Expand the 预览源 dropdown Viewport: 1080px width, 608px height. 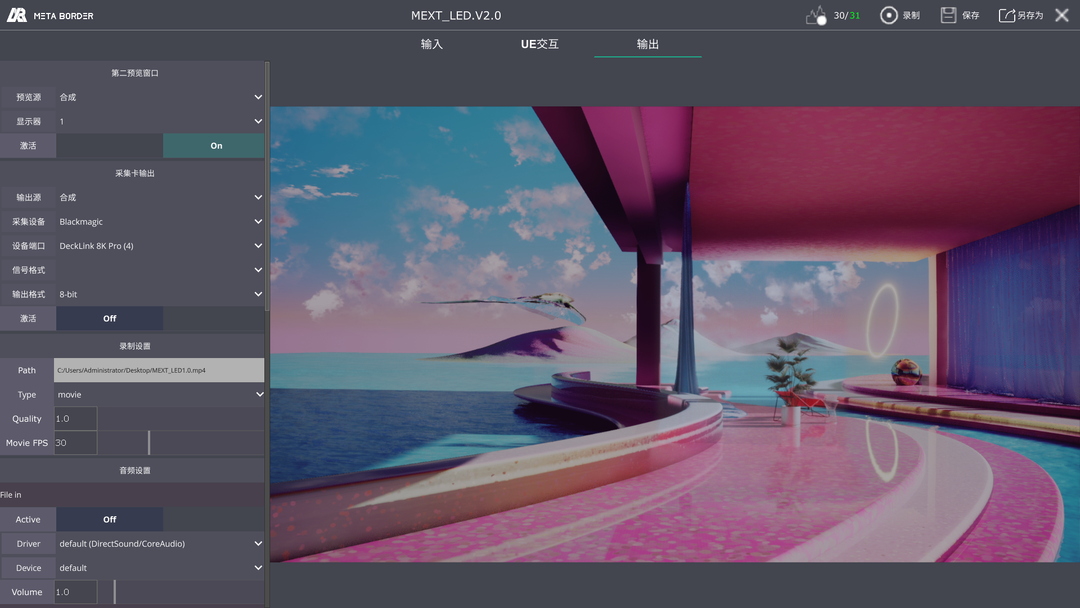point(160,97)
